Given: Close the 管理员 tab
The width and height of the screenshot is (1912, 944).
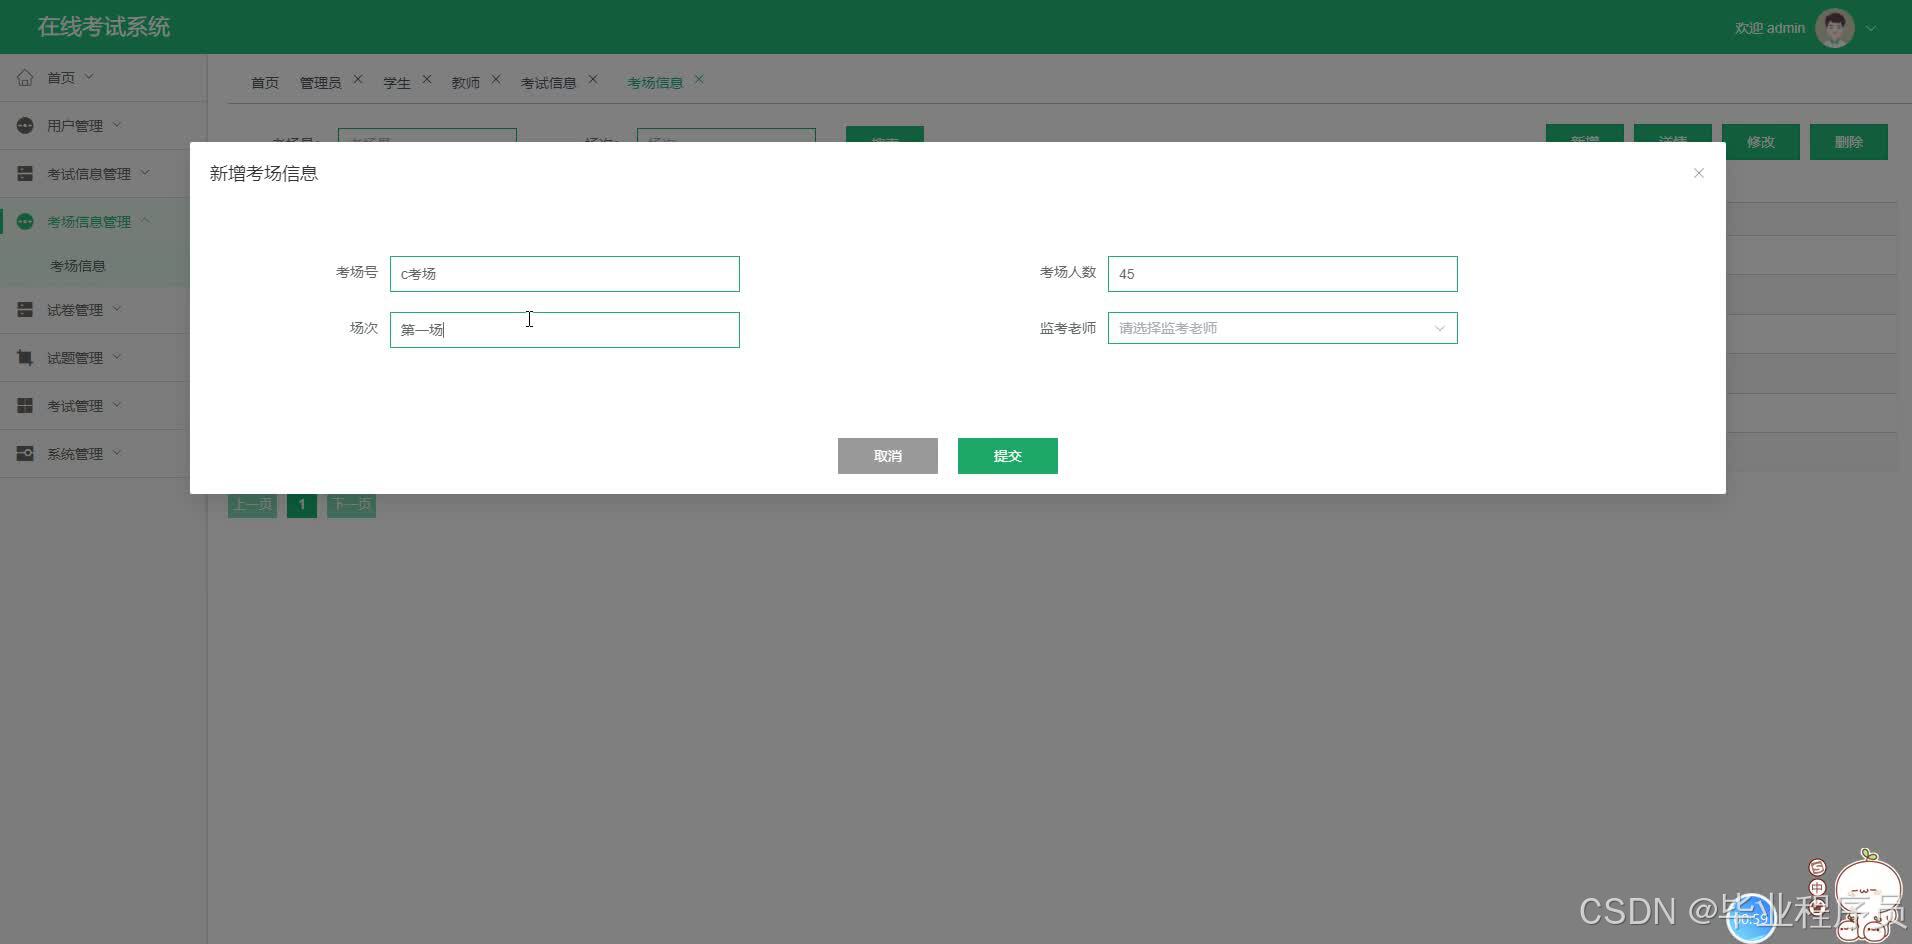Looking at the screenshot, I should (358, 79).
